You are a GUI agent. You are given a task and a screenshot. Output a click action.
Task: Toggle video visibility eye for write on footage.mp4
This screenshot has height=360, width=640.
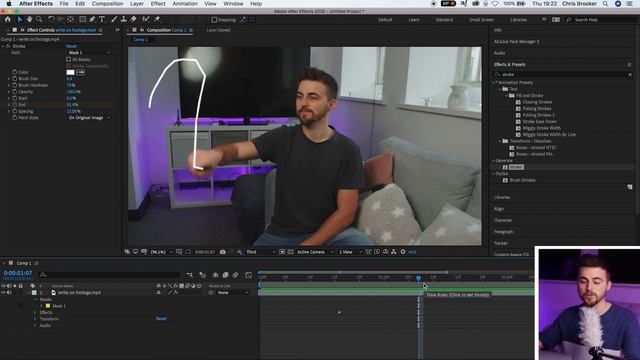pyautogui.click(x=3, y=293)
